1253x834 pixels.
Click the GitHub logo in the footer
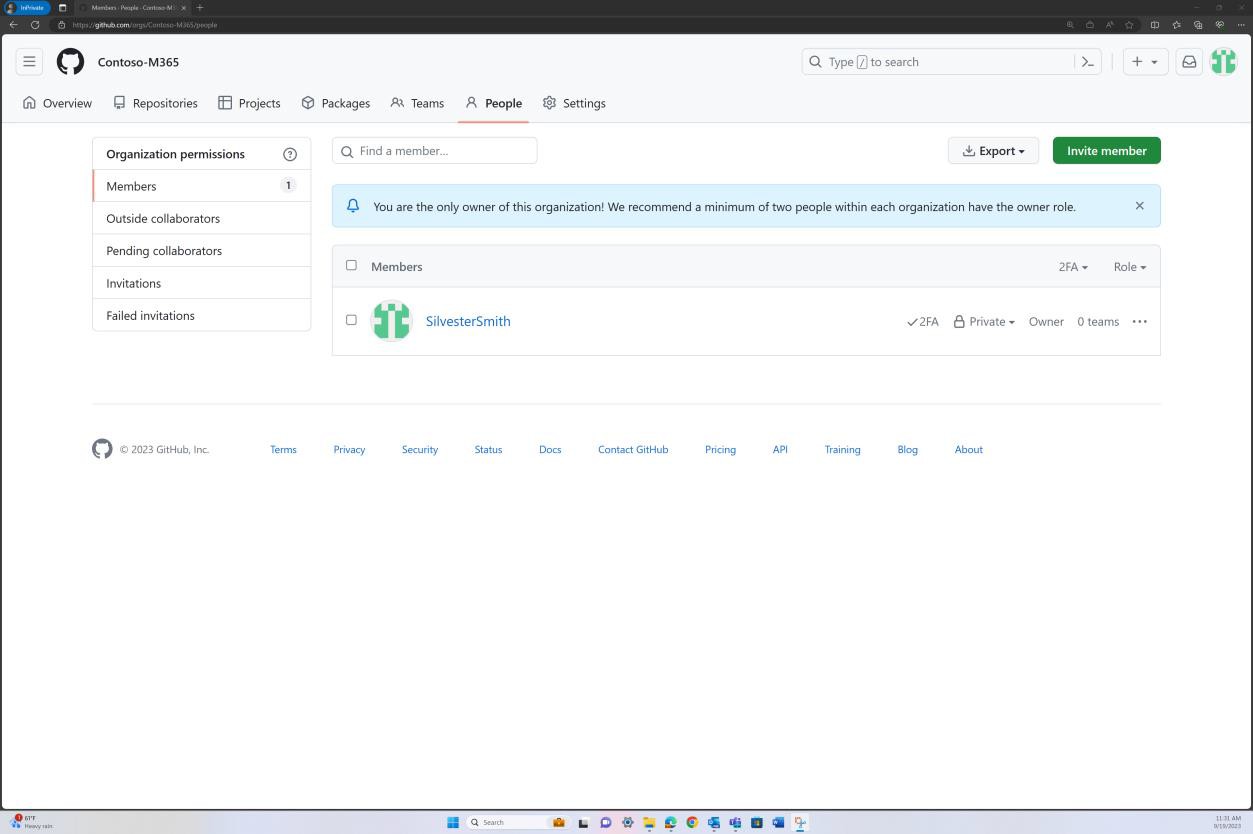point(102,449)
